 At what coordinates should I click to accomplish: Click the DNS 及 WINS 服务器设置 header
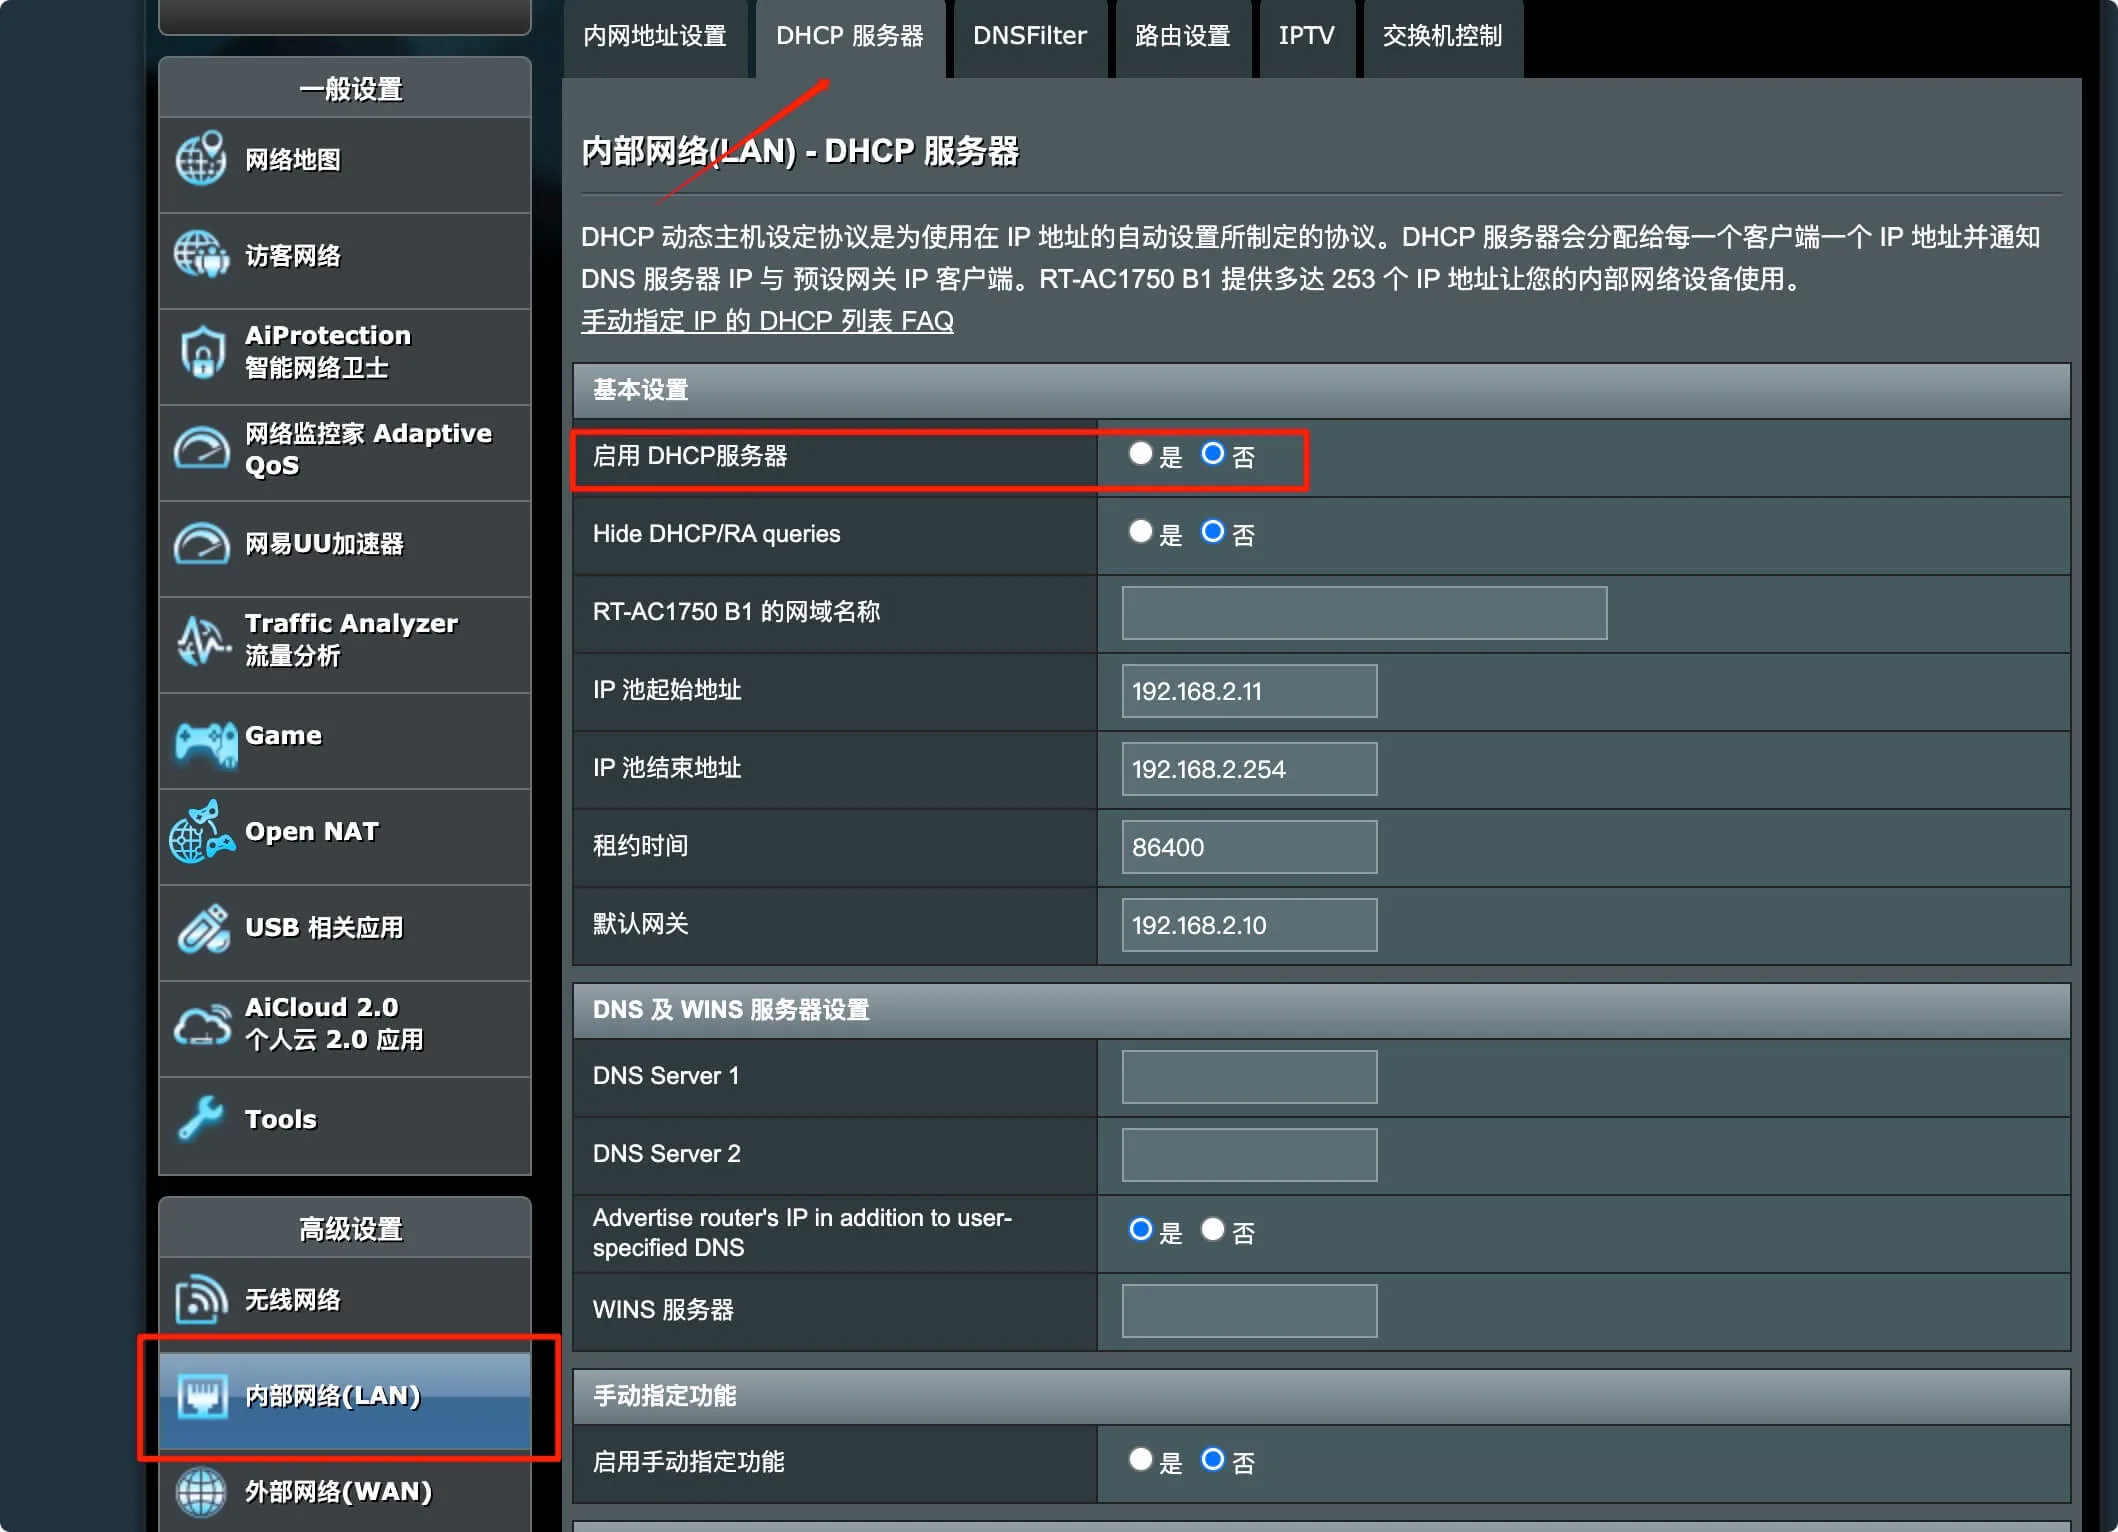1321,1010
